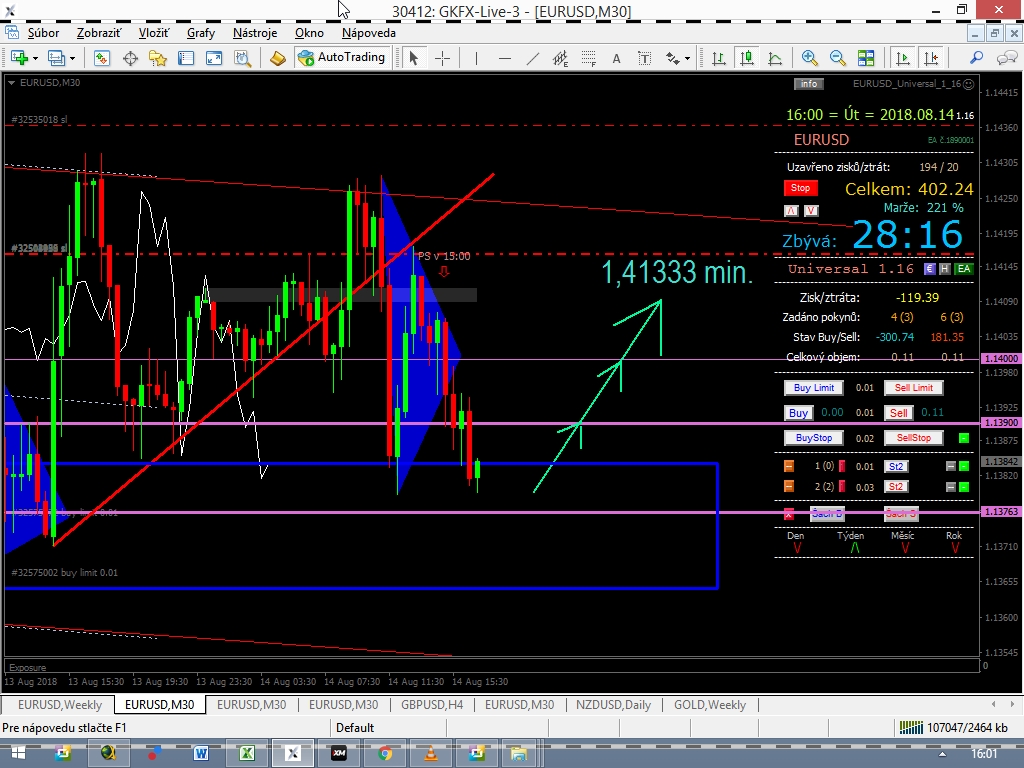Open new order via the plus-document icon
The height and width of the screenshot is (768, 1024).
click(x=18, y=58)
